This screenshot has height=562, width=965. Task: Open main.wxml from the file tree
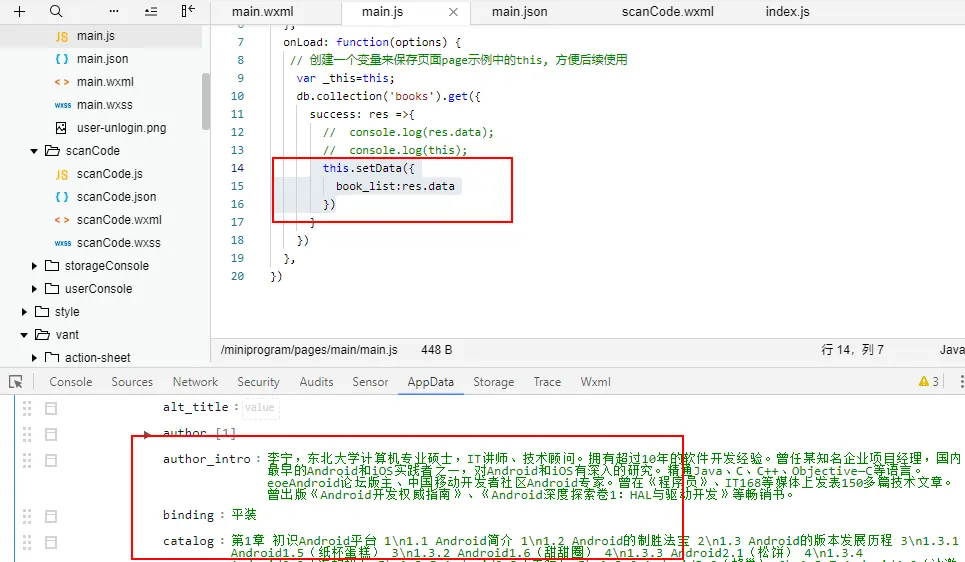point(105,82)
